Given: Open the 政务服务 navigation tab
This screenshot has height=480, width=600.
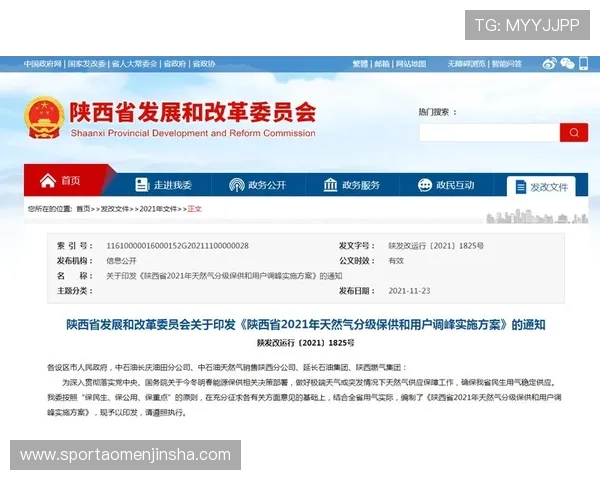Looking at the screenshot, I should [352, 185].
